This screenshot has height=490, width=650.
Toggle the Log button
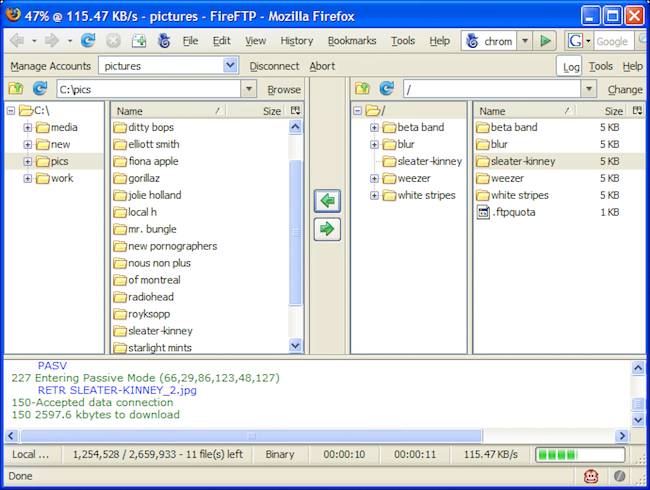pyautogui.click(x=570, y=66)
